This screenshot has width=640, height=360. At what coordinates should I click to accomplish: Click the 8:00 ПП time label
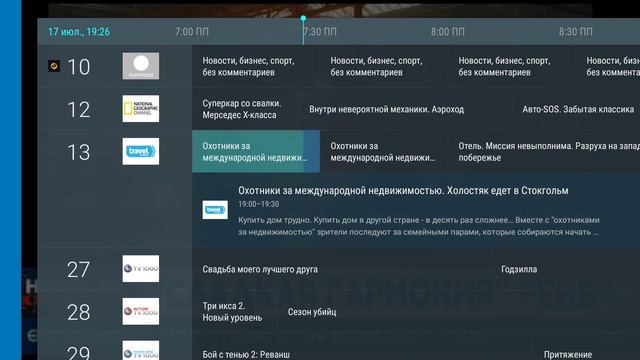point(448,32)
